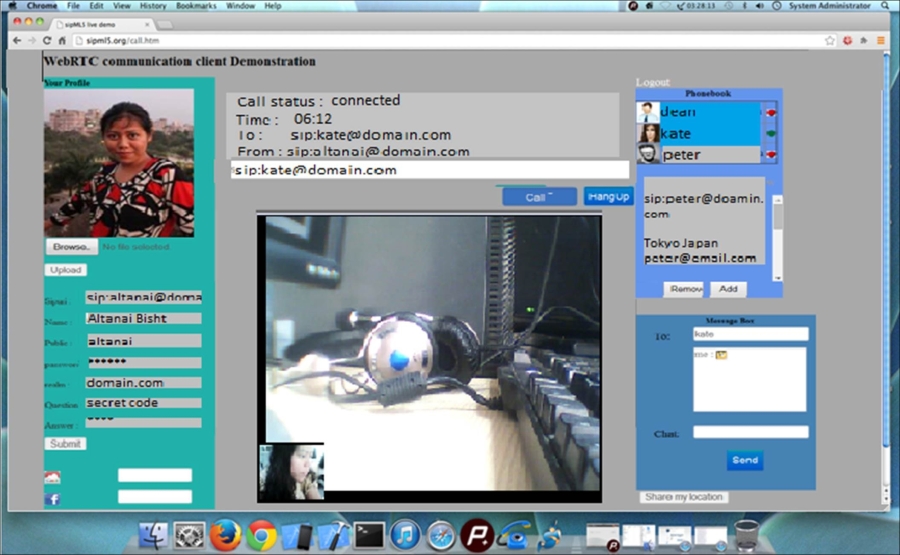The image size is (900, 555).
Task: Open the View menu
Action: tap(121, 6)
